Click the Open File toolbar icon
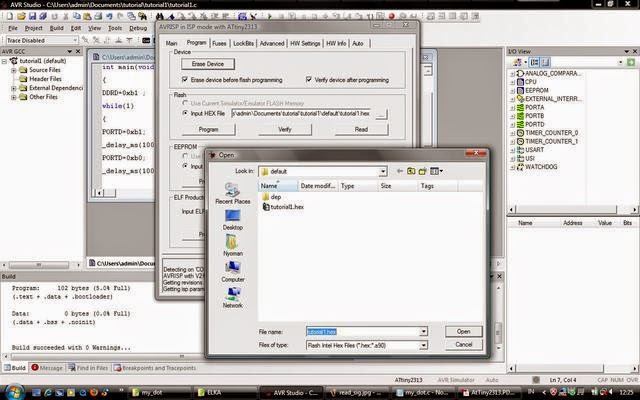The height and width of the screenshot is (400, 640). pyautogui.click(x=21, y=16)
